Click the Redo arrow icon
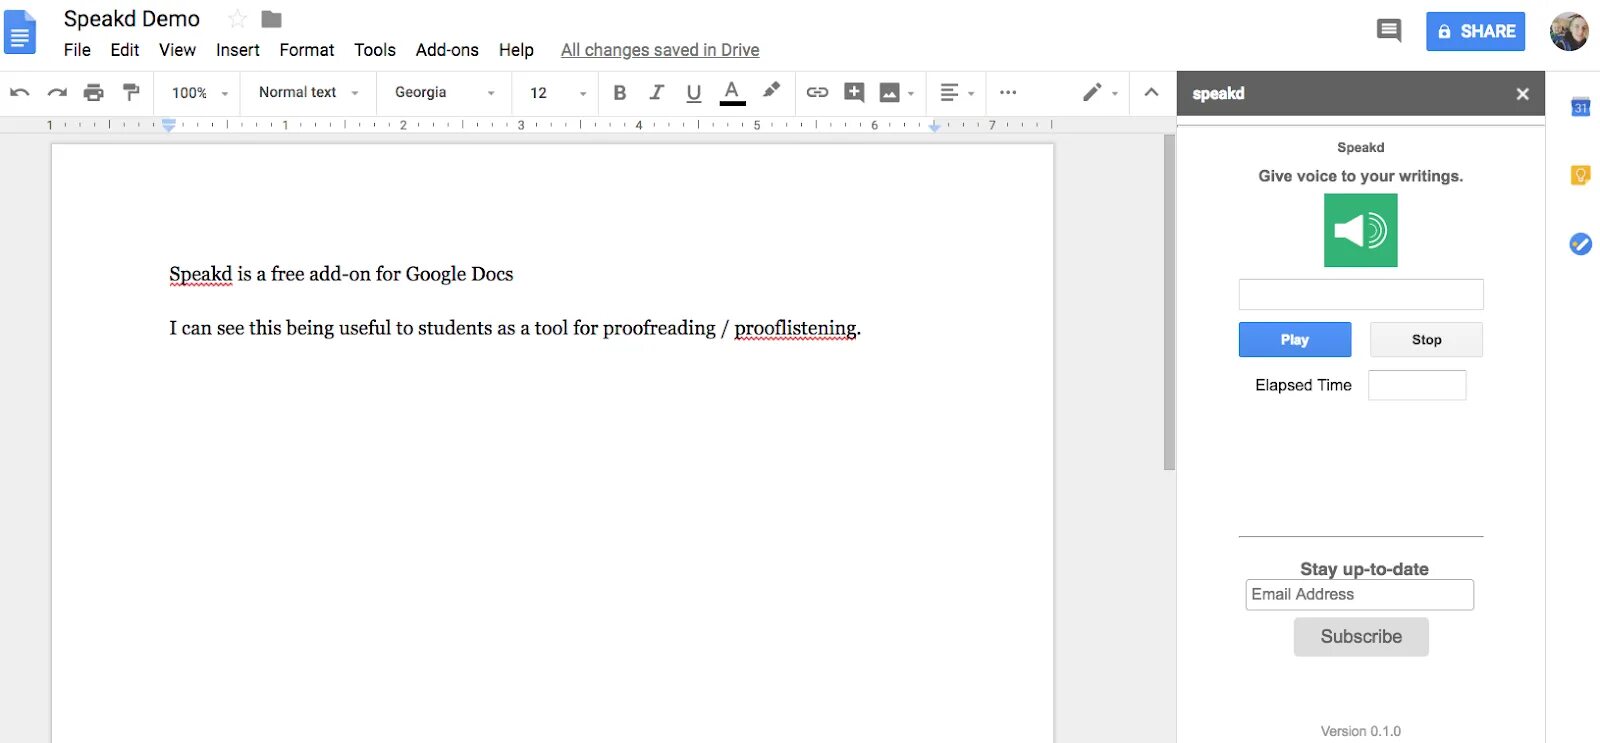 (57, 93)
